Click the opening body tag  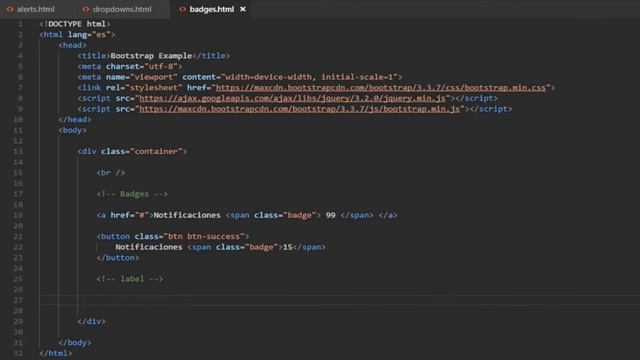(x=73, y=130)
